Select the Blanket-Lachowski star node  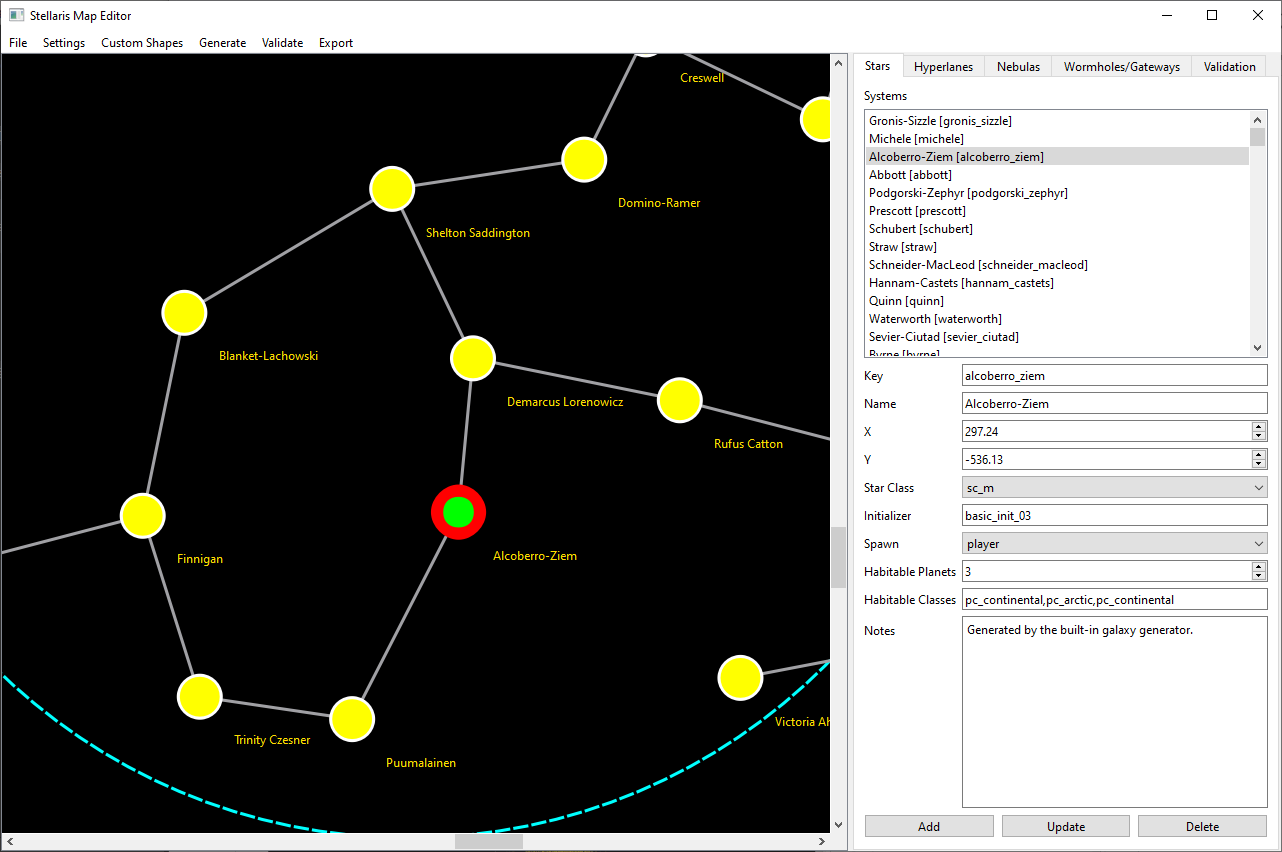click(x=184, y=313)
